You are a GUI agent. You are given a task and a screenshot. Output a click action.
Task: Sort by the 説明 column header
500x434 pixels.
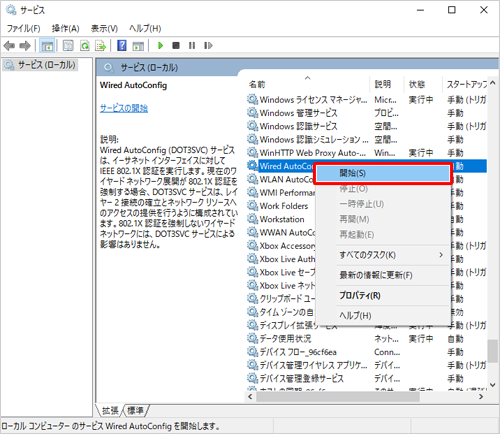387,84
